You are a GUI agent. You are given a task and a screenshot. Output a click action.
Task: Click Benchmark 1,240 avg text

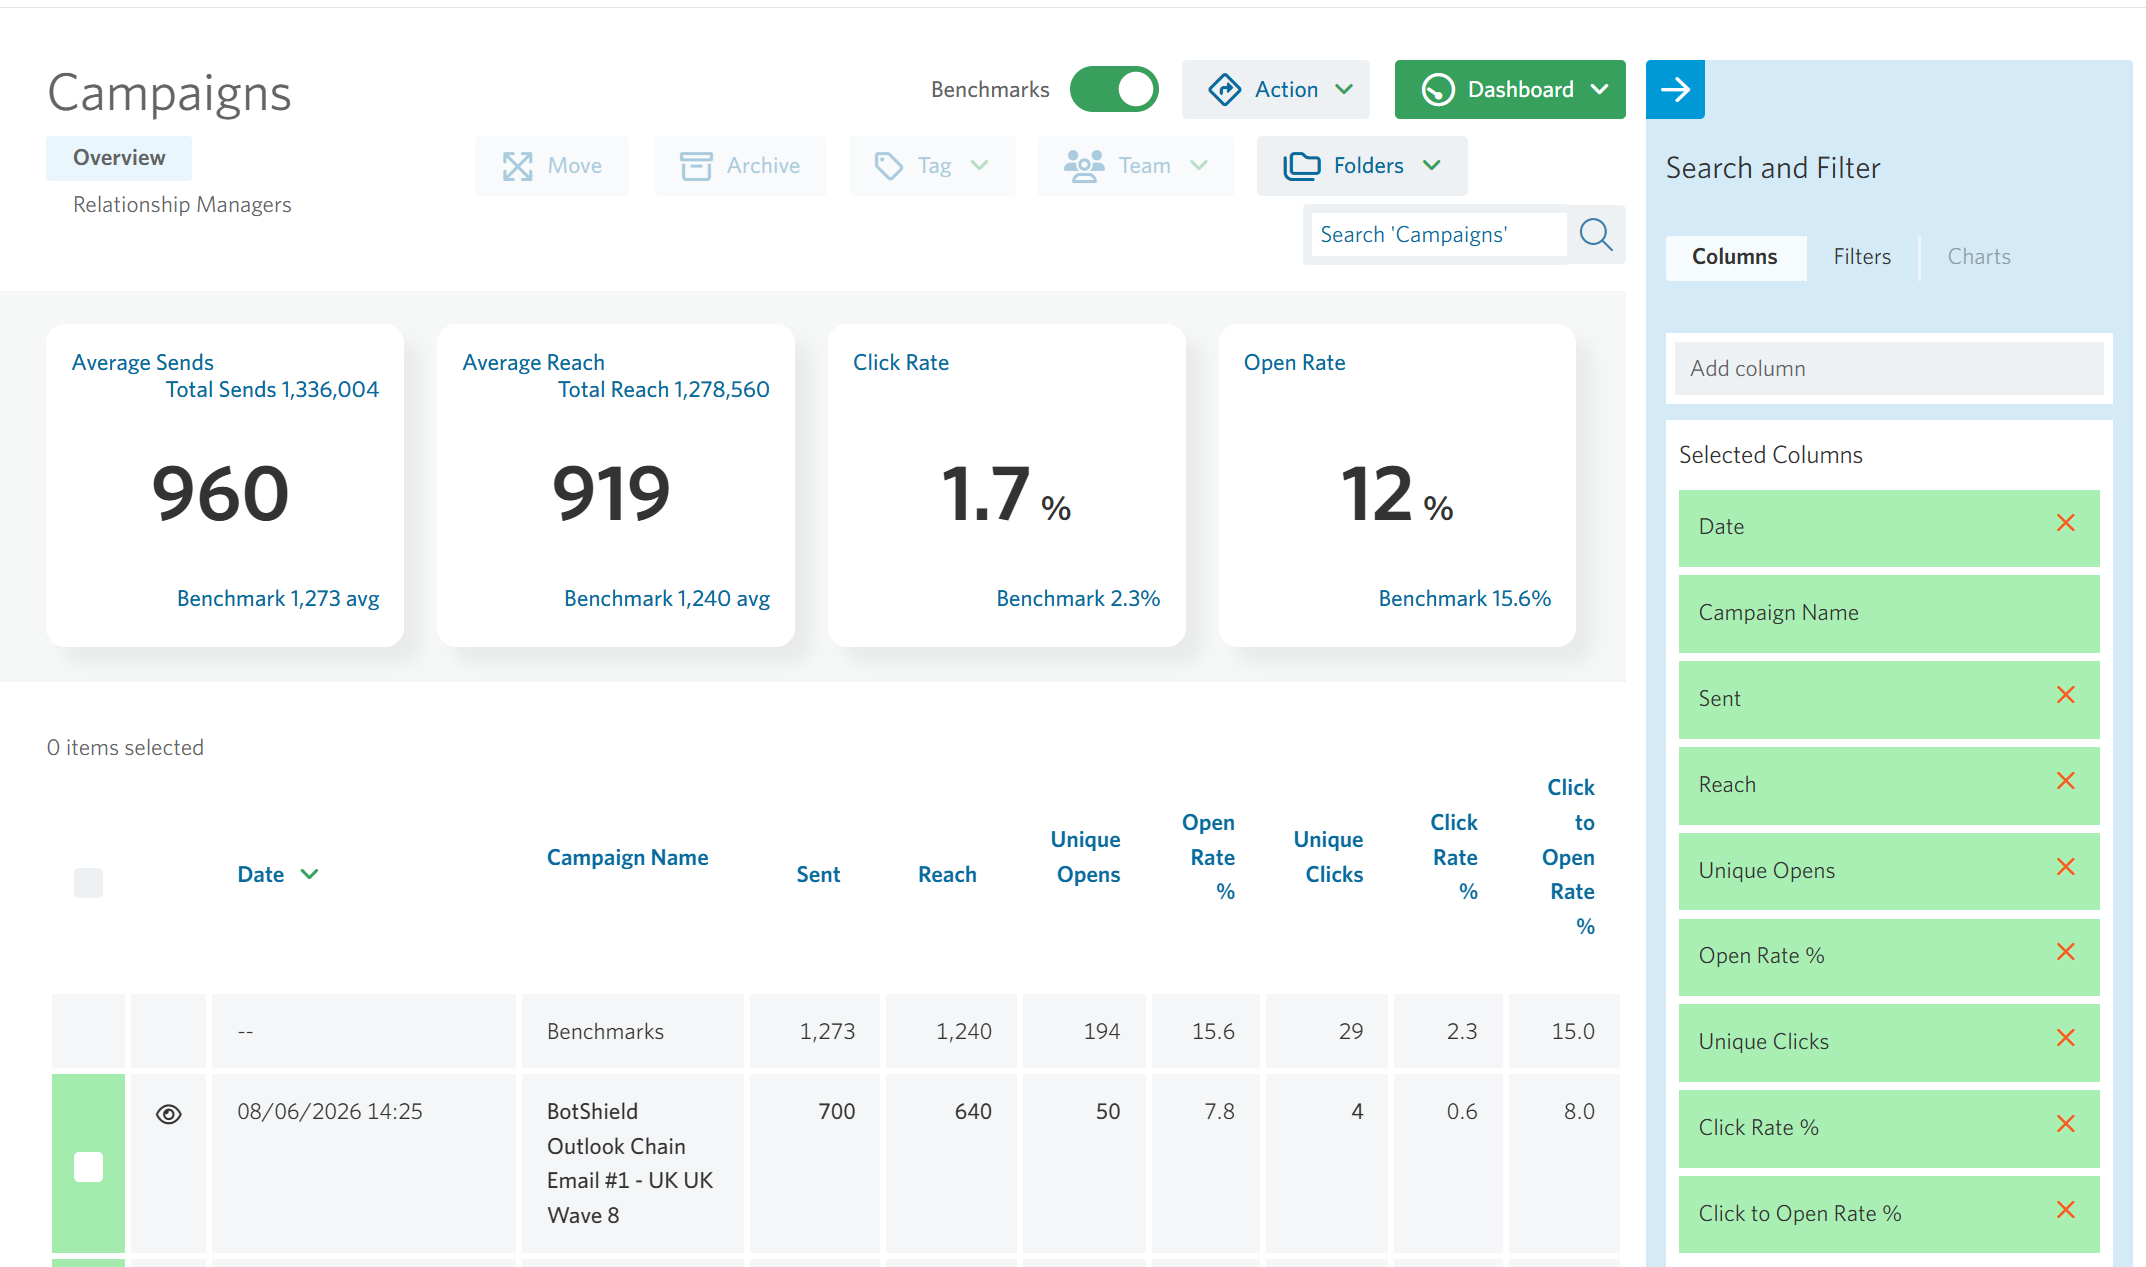667,599
